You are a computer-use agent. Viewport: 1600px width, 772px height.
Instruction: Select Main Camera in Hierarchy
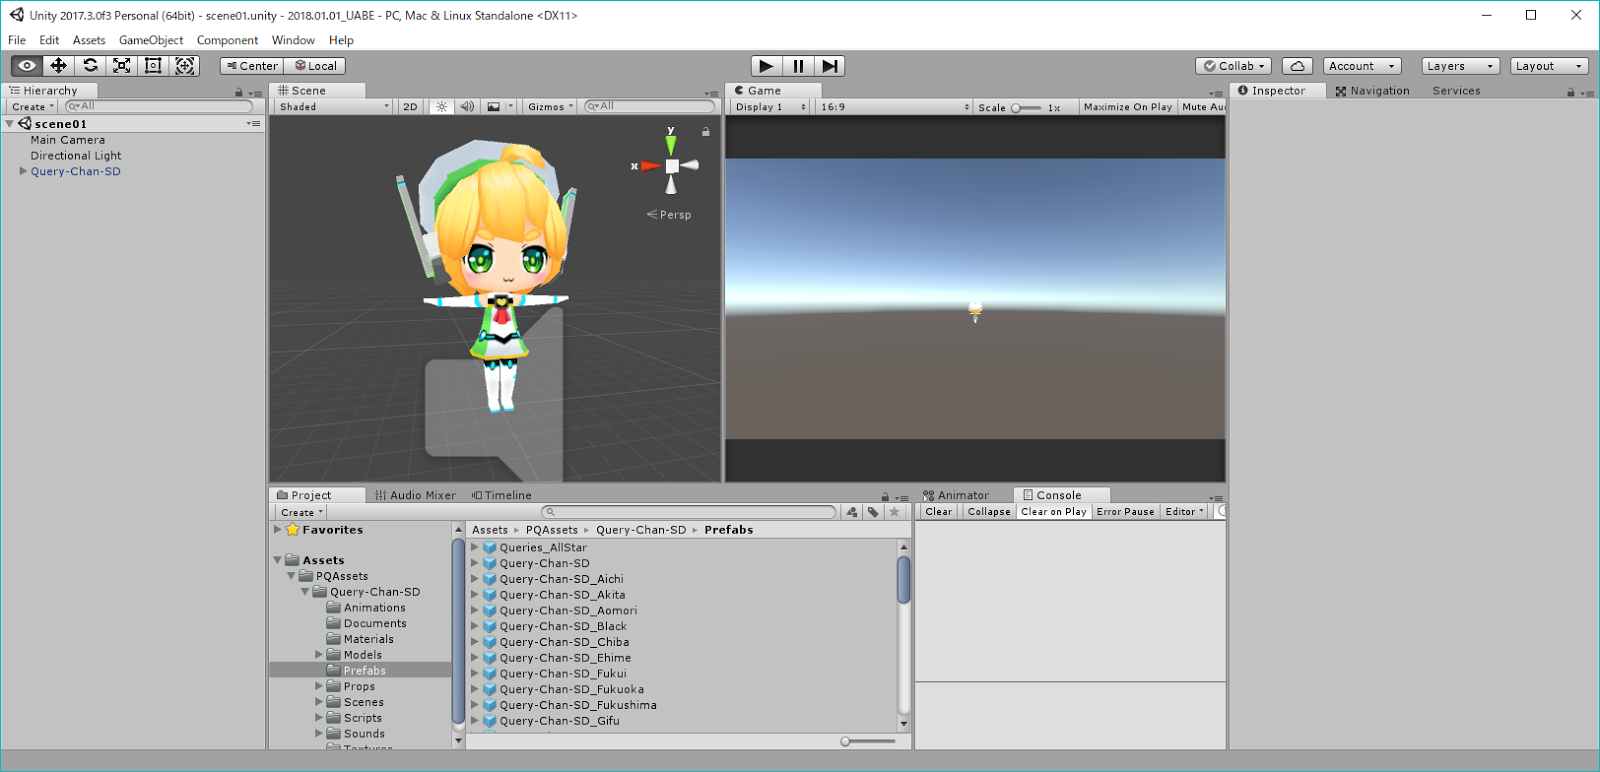click(67, 140)
